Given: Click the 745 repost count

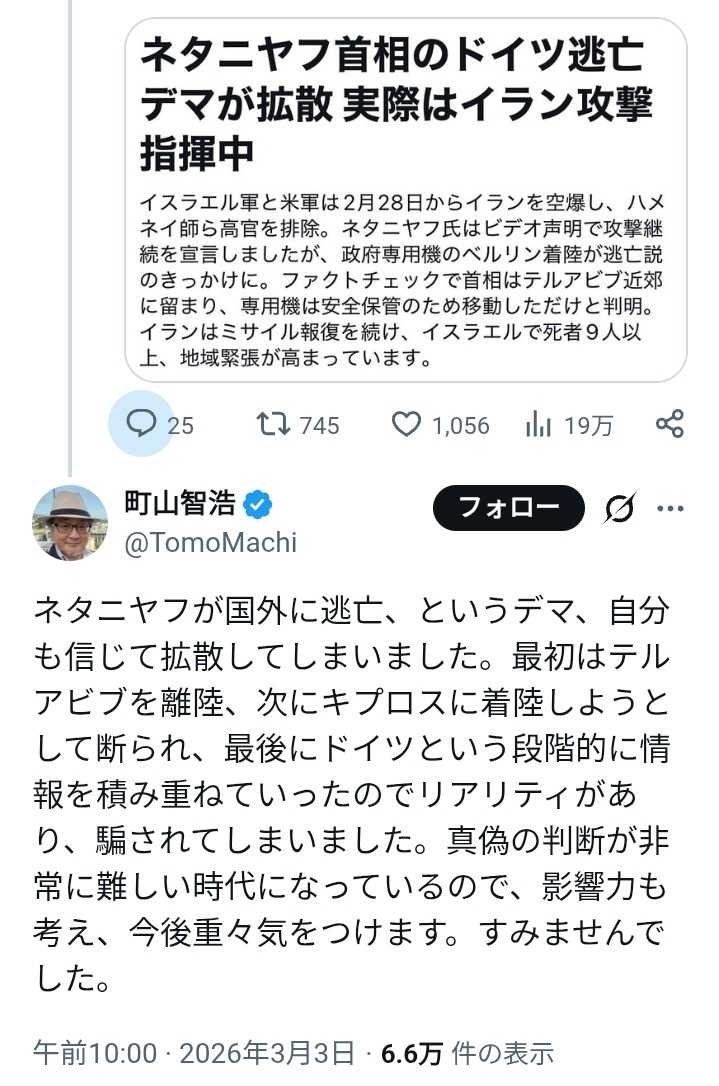Looking at the screenshot, I should 319,426.
